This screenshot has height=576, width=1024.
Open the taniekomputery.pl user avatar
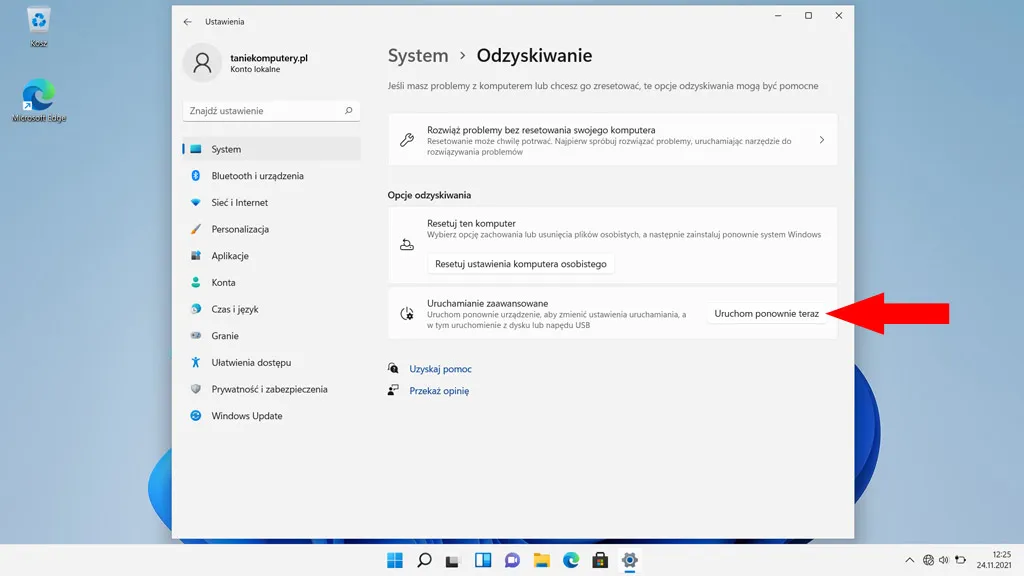pos(202,63)
